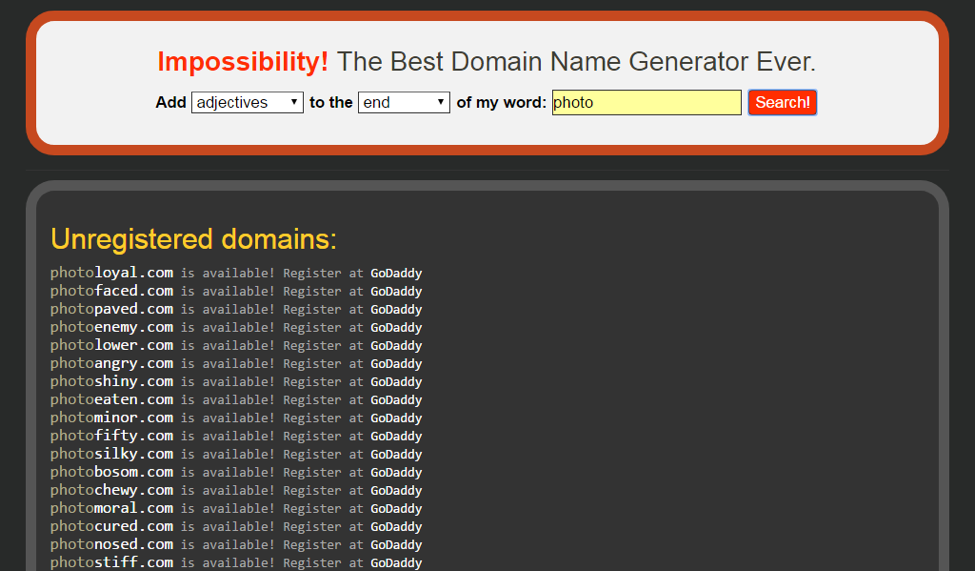Select the photobosom.com domain text
The width and height of the screenshot is (975, 571).
(112, 471)
